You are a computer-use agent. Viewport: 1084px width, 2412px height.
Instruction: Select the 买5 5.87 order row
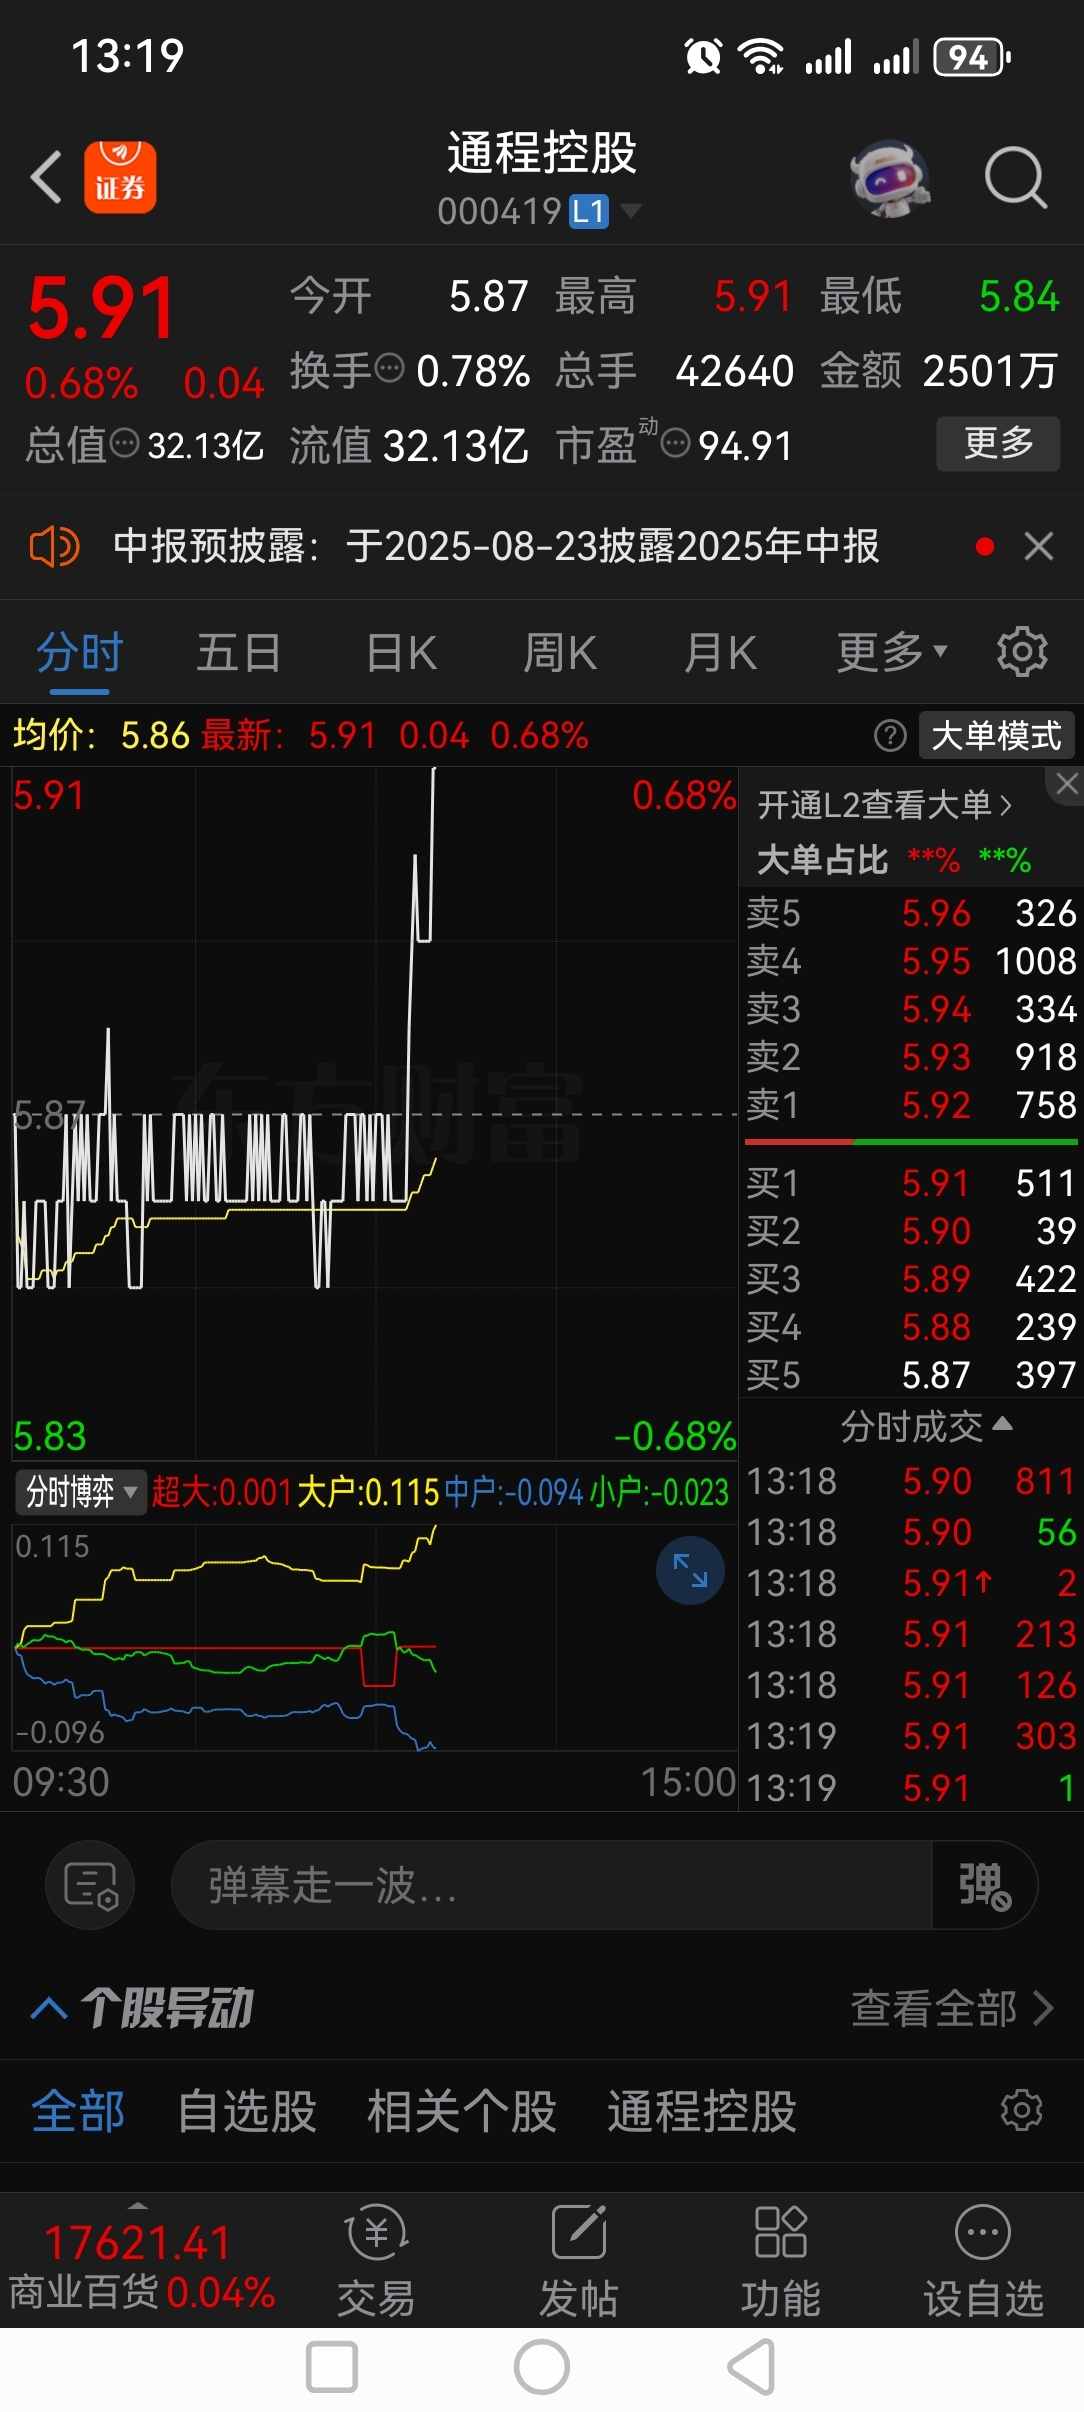click(x=911, y=1375)
